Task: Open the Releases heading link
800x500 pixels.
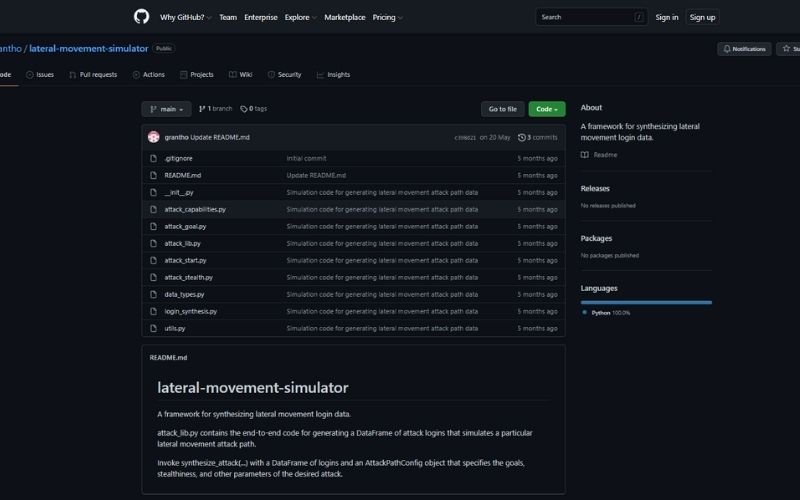Action: click(595, 188)
